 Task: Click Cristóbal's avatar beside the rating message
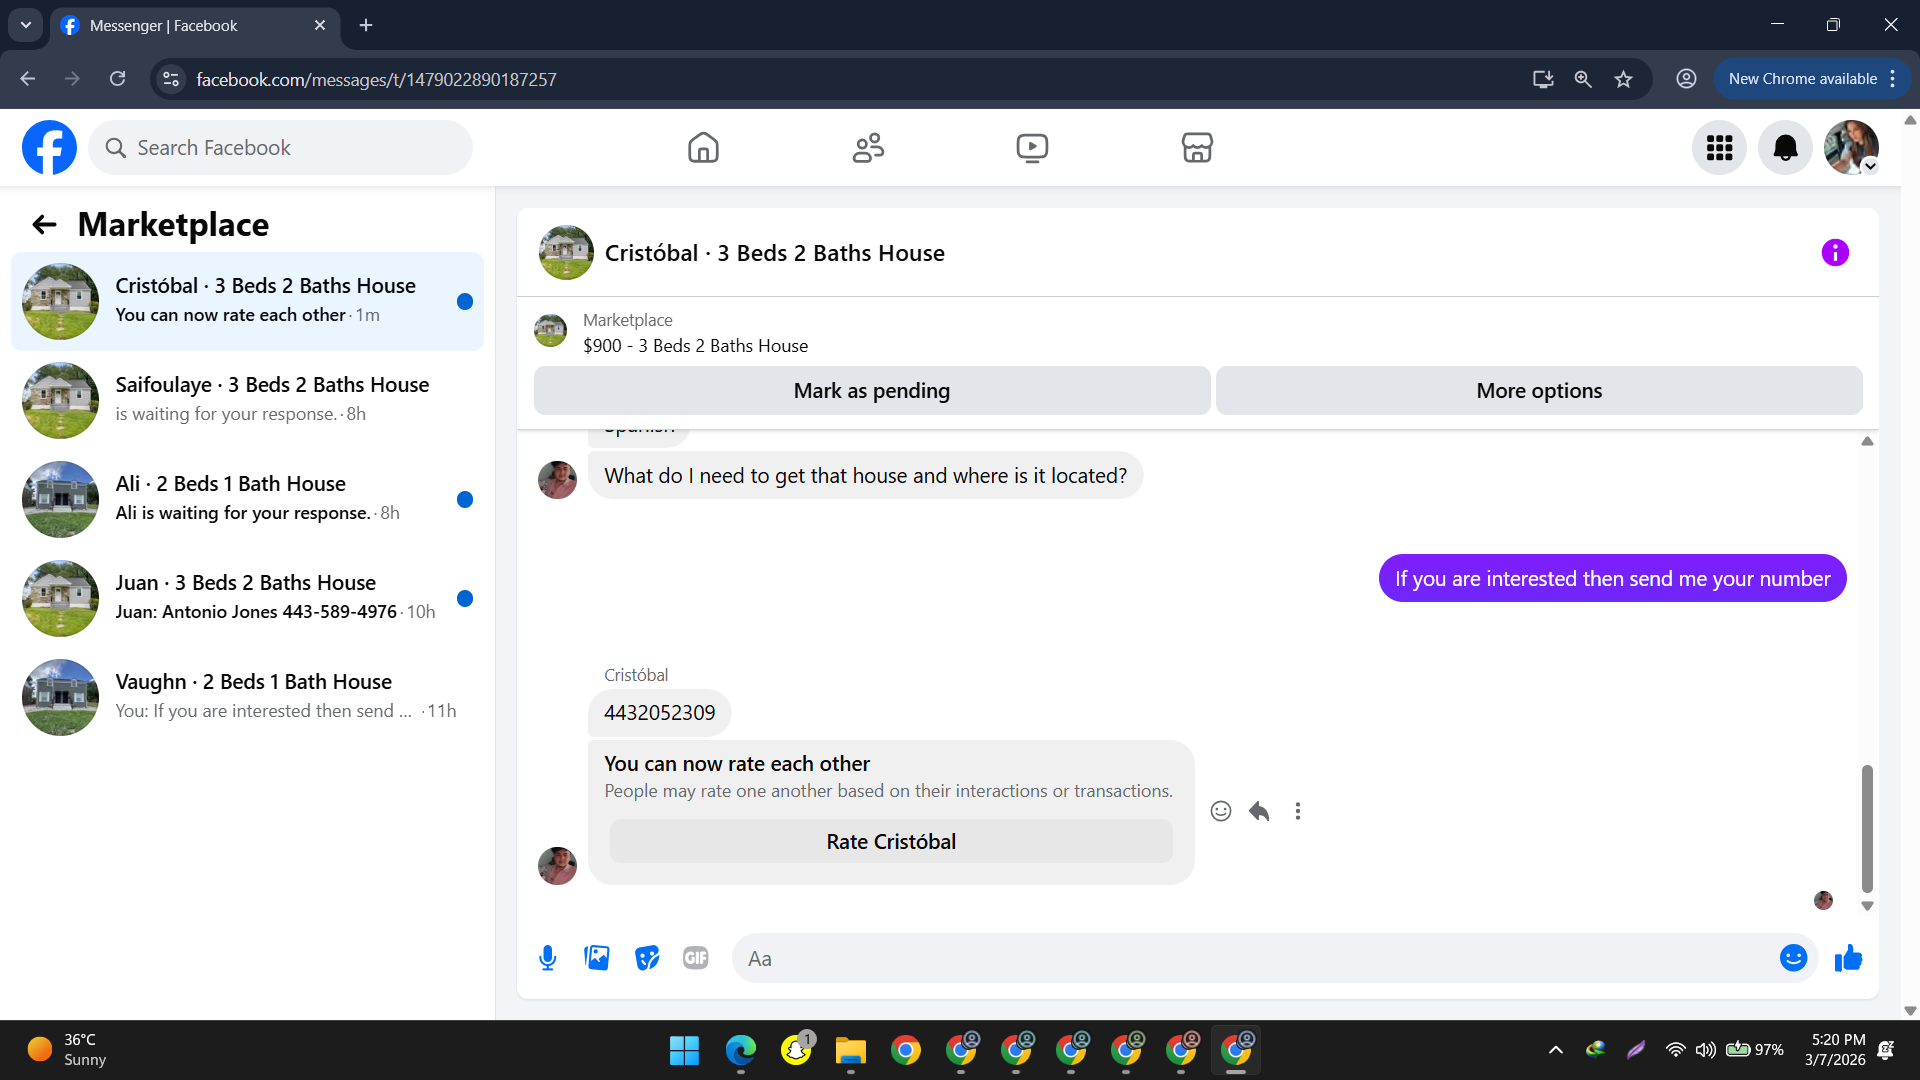[x=557, y=866]
